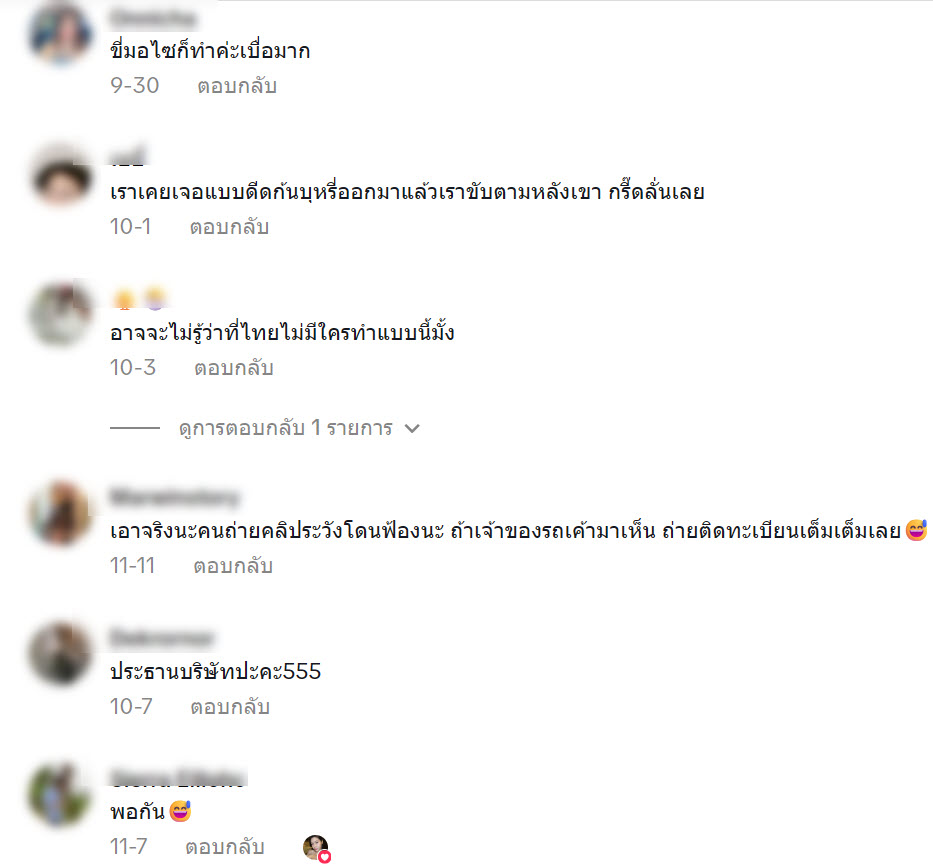The image size is (933, 867).
Task: Click ตอบกลับ under the 10-1 comment
Action: [229, 227]
